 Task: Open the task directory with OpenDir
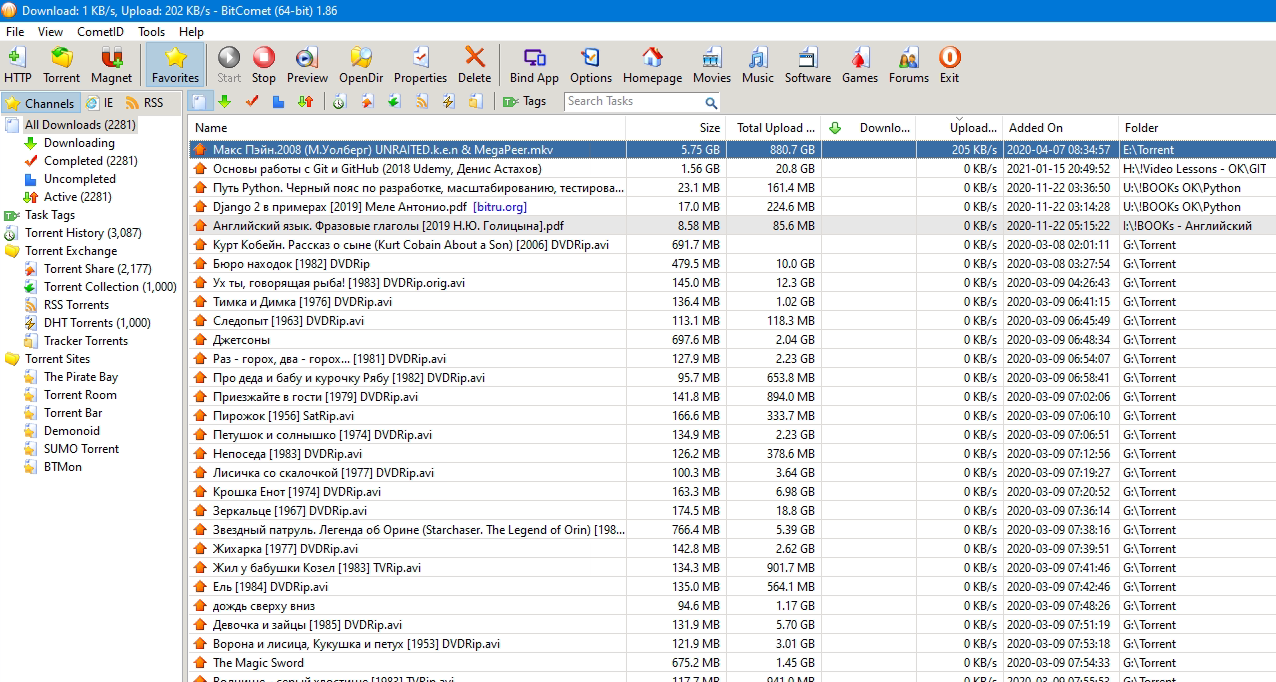pos(361,65)
